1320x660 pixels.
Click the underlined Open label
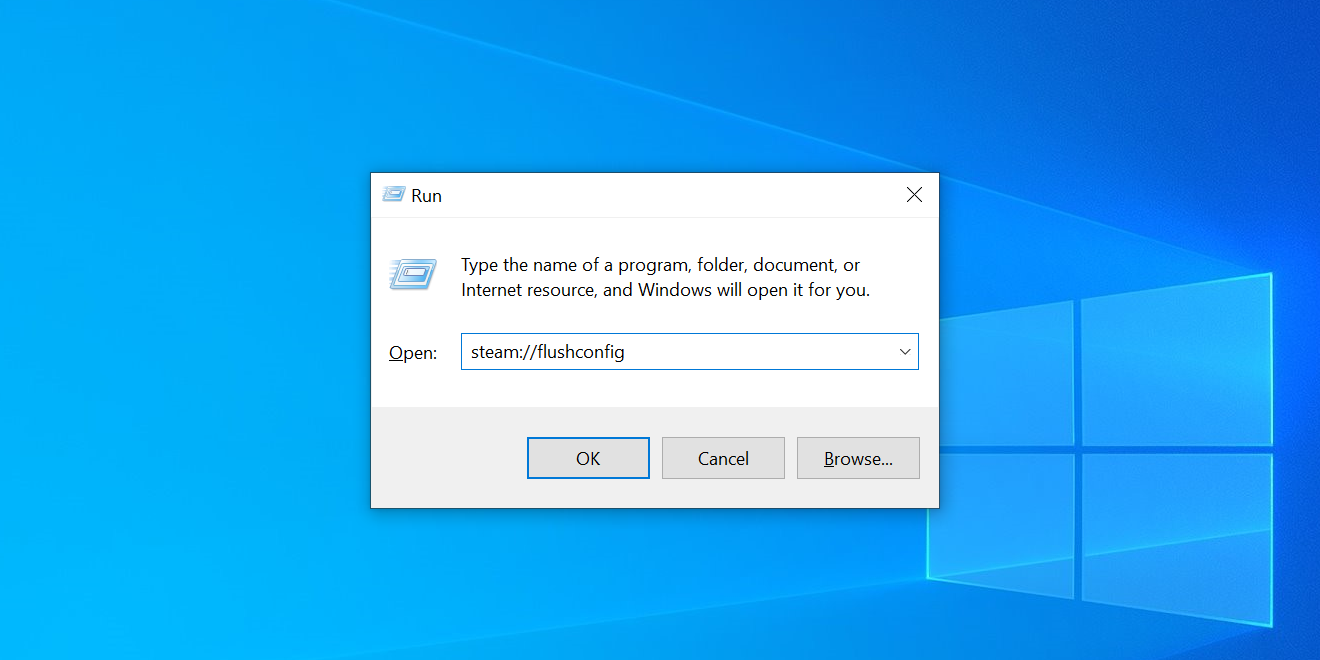point(412,351)
